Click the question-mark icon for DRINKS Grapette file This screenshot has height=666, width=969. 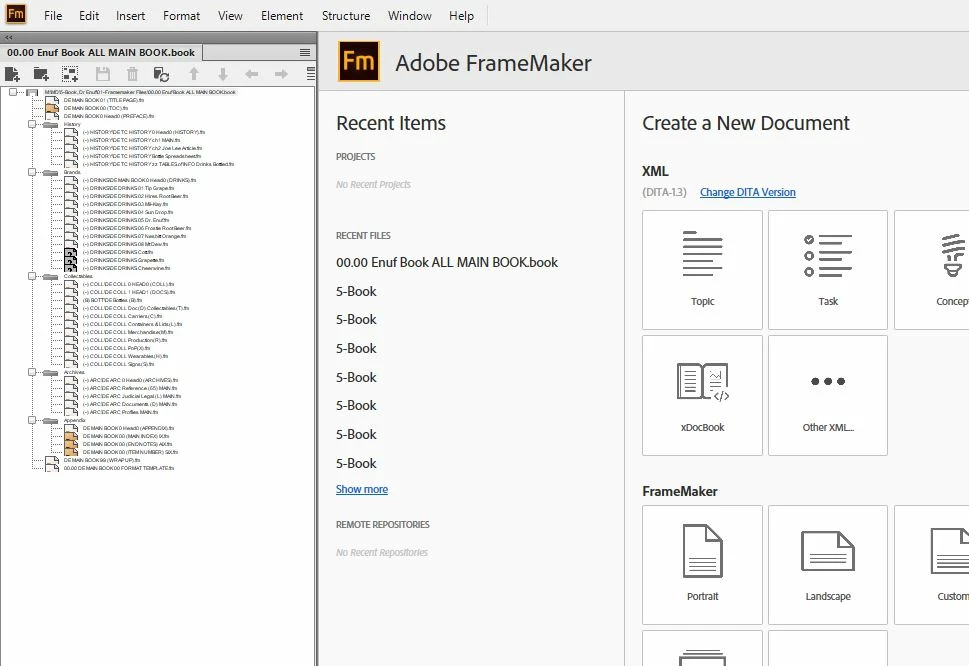(x=71, y=260)
